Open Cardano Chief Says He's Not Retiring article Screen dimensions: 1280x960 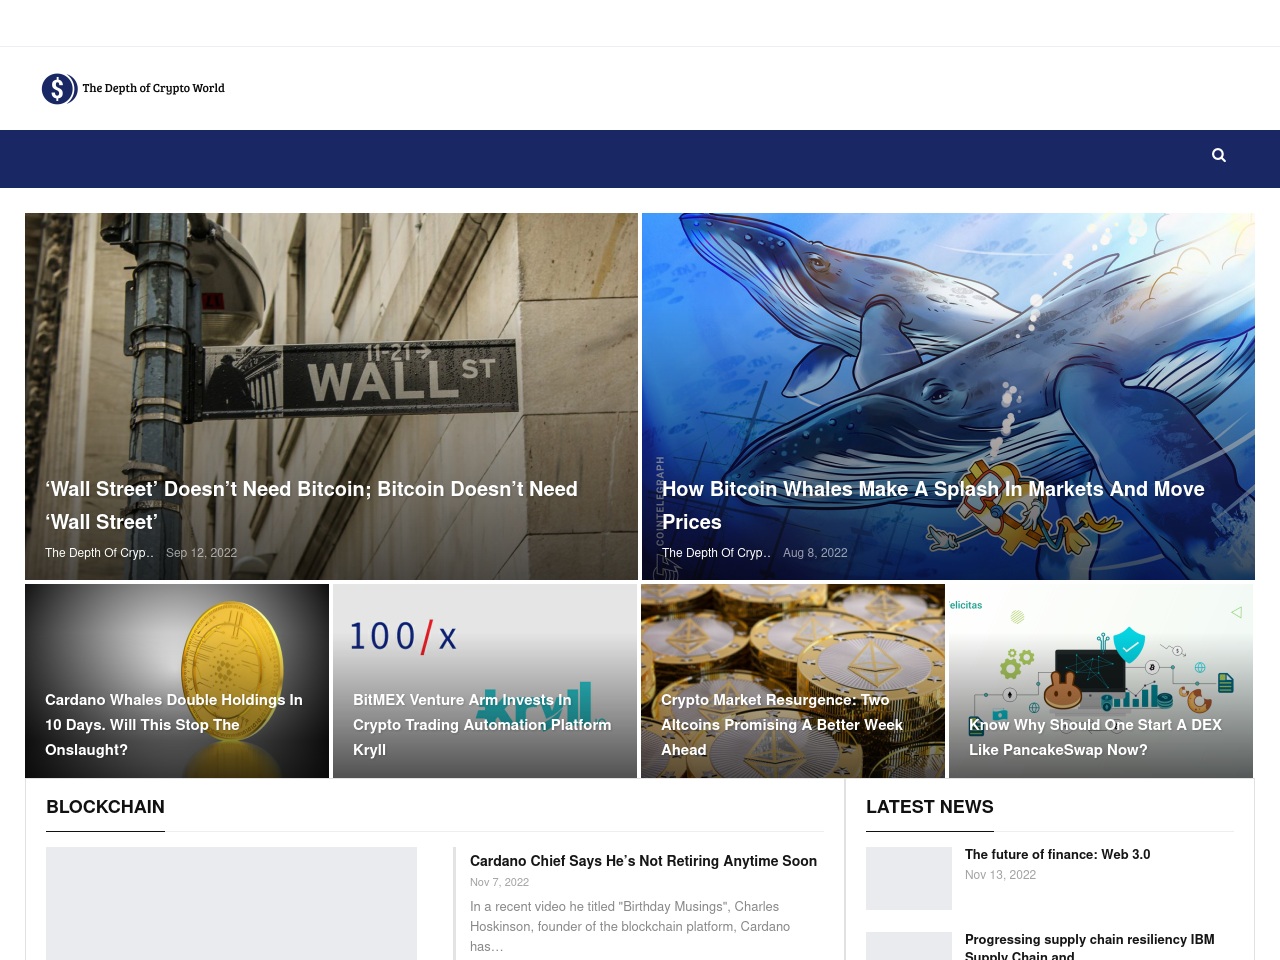coord(643,861)
